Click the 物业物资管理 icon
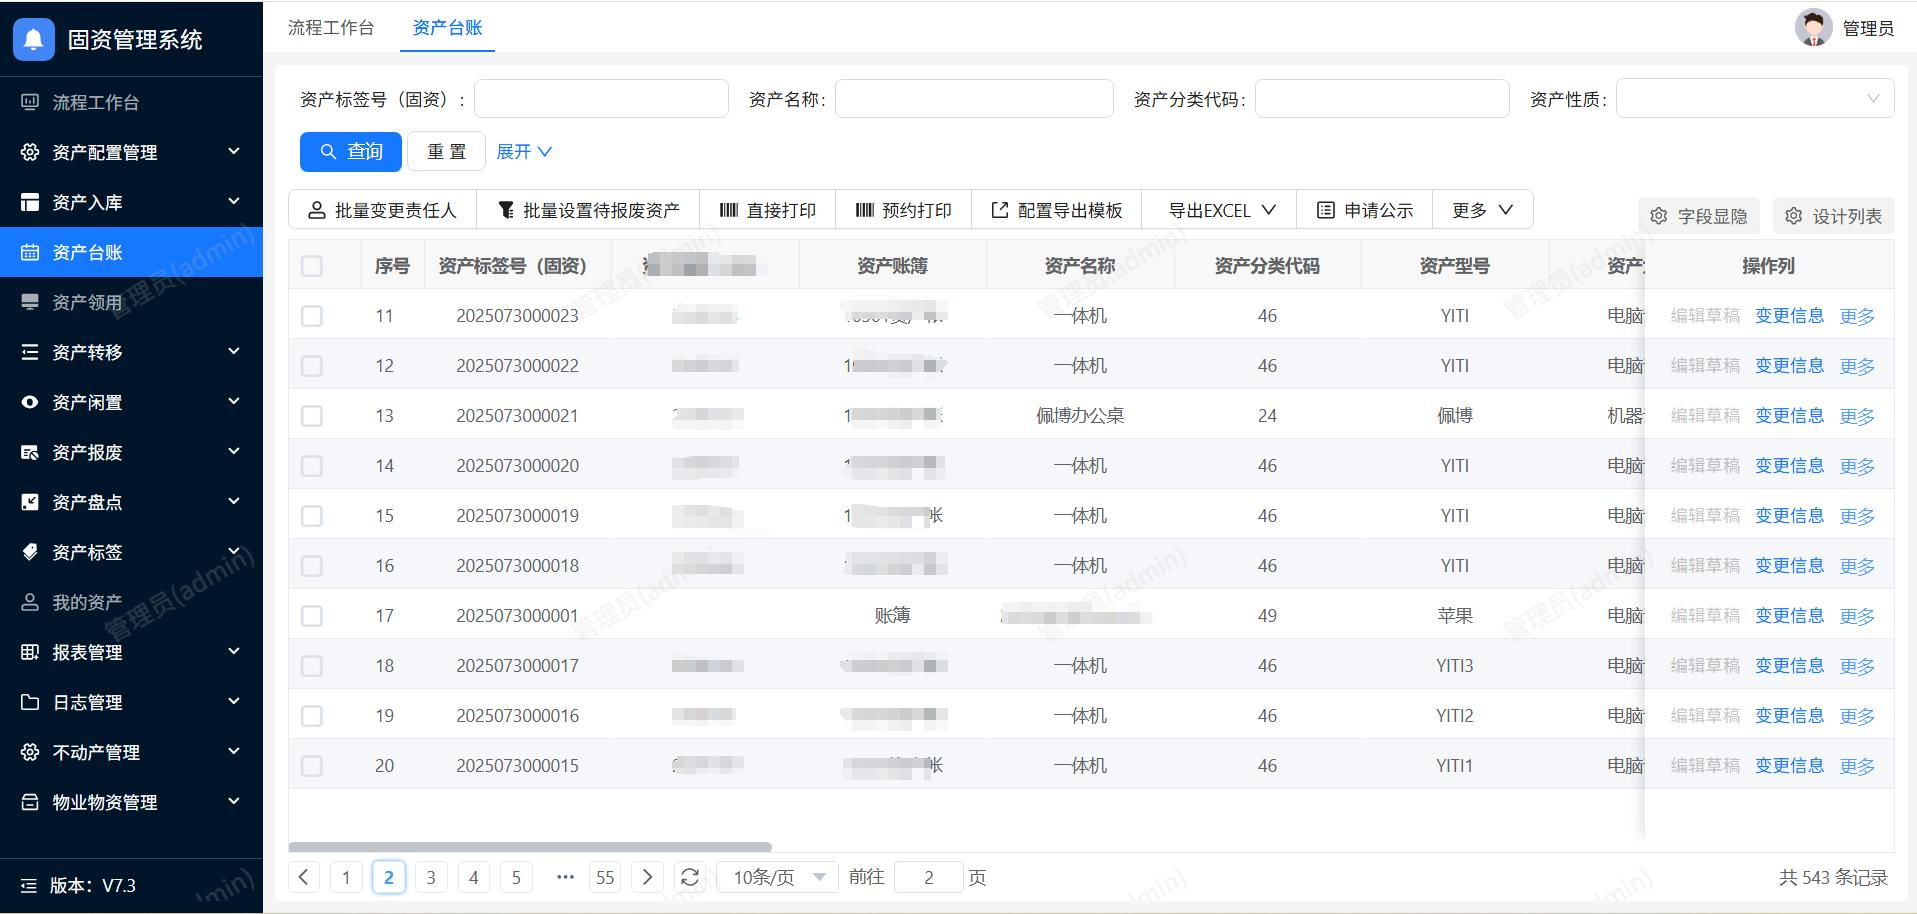 30,802
